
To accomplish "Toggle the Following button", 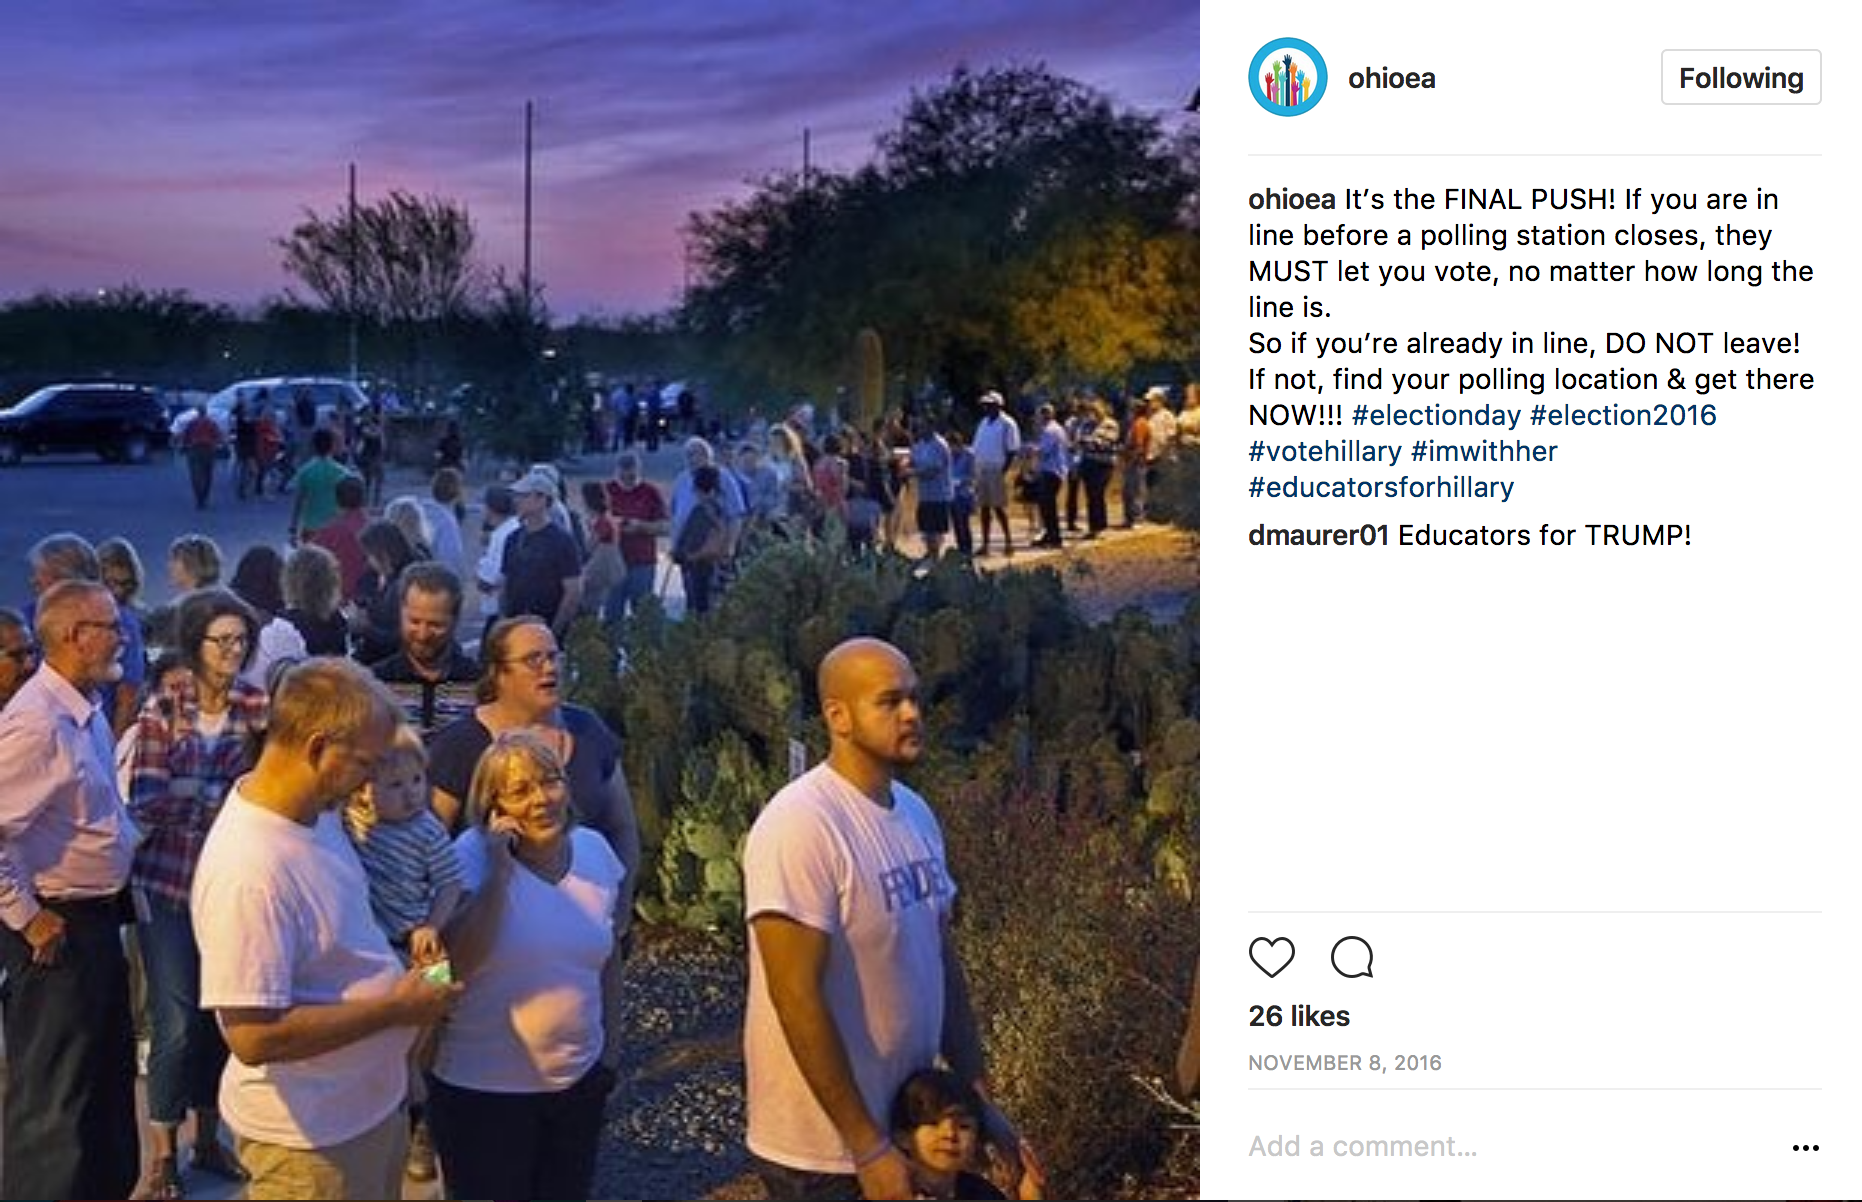I will 1741,77.
